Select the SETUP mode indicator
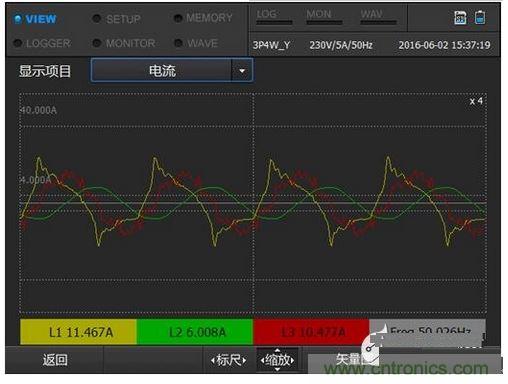The width and height of the screenshot is (508, 384). (117, 19)
